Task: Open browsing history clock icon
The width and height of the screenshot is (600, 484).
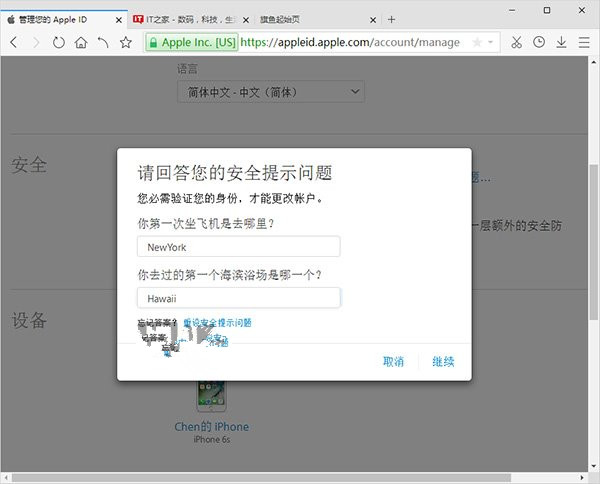Action: [539, 42]
